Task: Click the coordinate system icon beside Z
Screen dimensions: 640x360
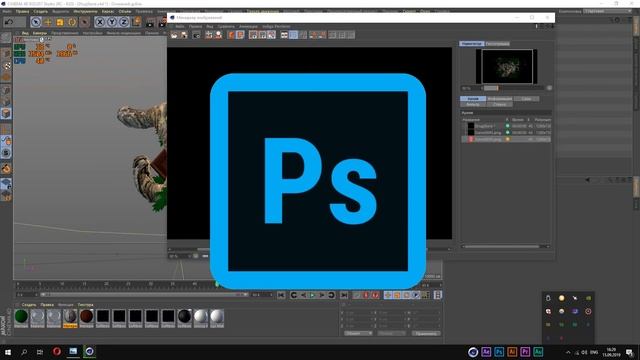Action: click(136, 22)
